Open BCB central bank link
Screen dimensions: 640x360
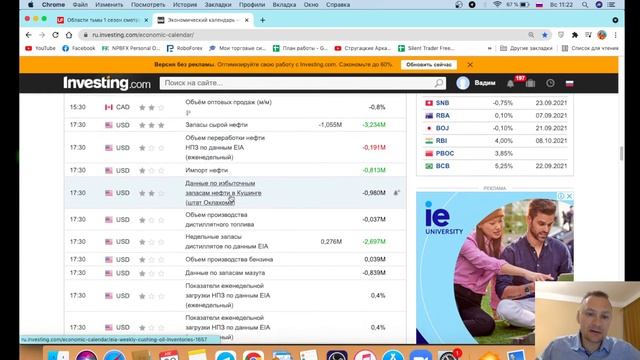[442, 166]
